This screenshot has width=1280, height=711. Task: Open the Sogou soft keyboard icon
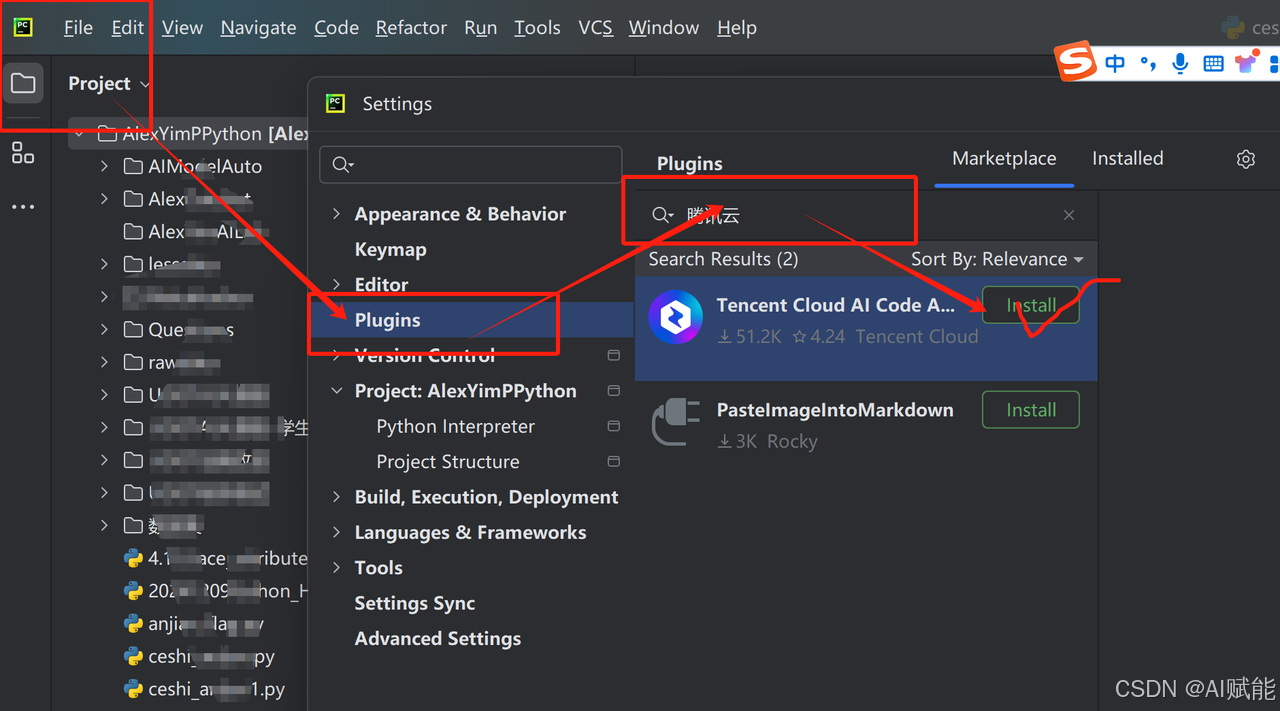click(x=1213, y=64)
